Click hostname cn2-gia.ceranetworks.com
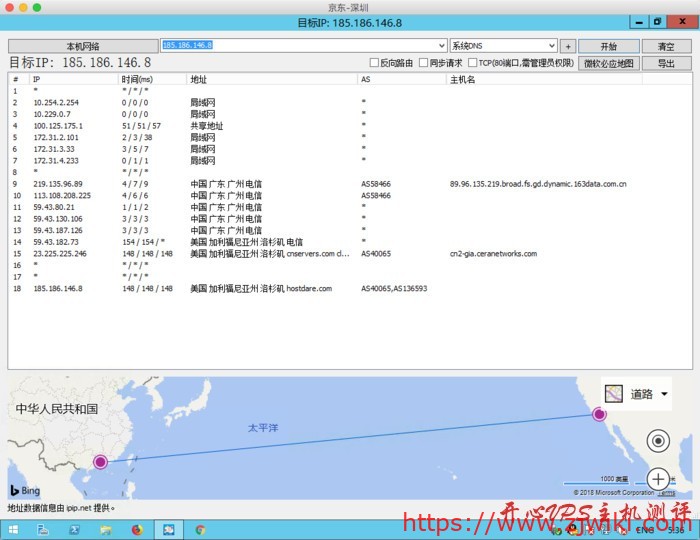Image resolution: width=700 pixels, height=540 pixels. point(493,253)
